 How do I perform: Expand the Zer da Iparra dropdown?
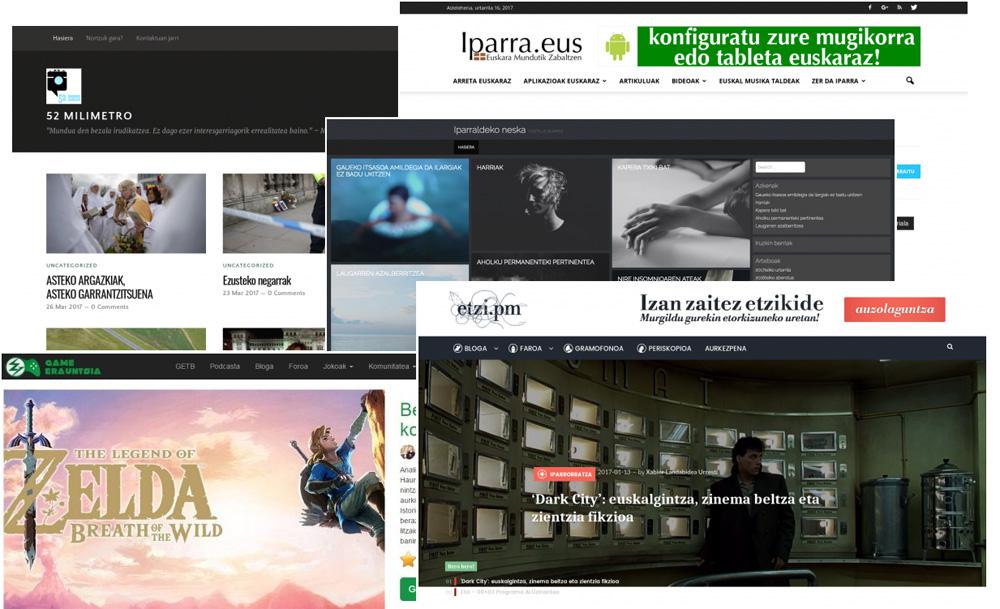[x=838, y=81]
